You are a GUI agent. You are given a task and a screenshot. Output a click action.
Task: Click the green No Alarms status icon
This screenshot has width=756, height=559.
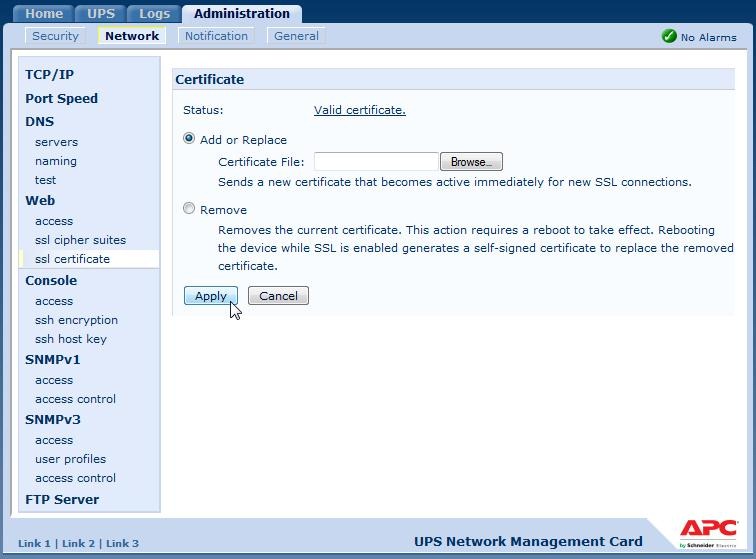pyautogui.click(x=669, y=36)
